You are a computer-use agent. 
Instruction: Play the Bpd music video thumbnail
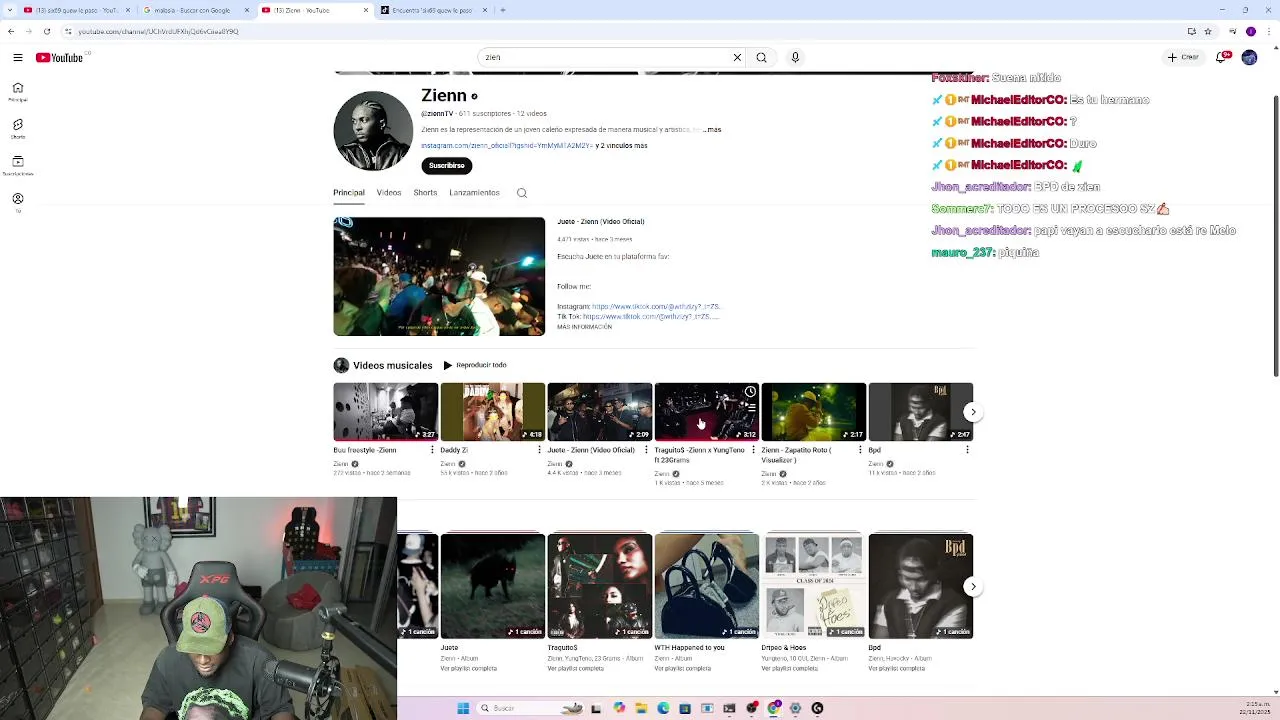[921, 412]
